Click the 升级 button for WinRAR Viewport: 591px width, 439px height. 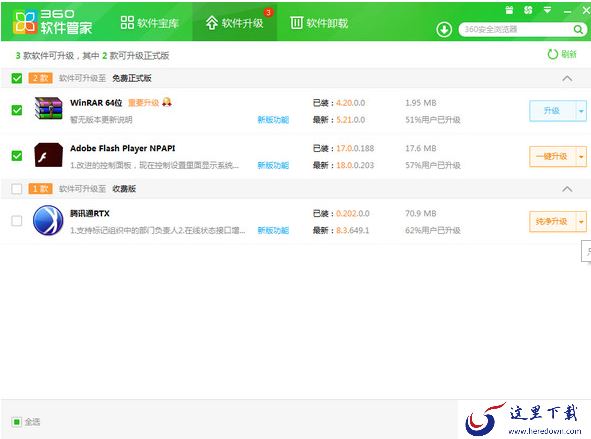(552, 111)
